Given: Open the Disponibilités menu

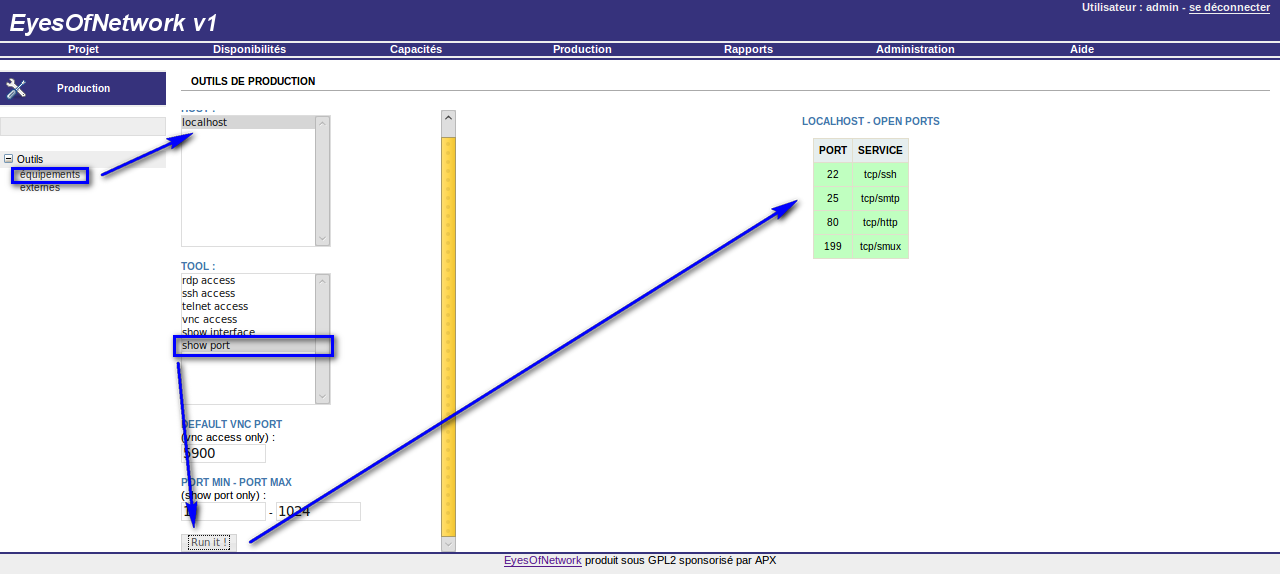Looking at the screenshot, I should coord(249,49).
